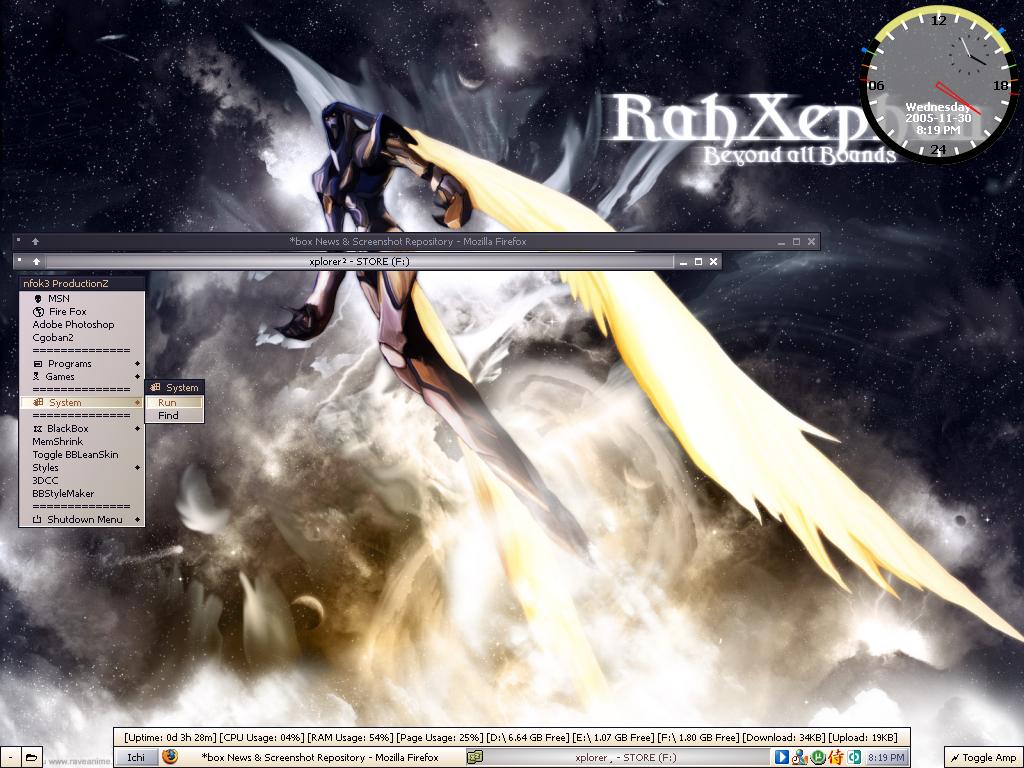This screenshot has width=1024, height=768.
Task: Expand the System submenu arrow
Action: point(137,402)
